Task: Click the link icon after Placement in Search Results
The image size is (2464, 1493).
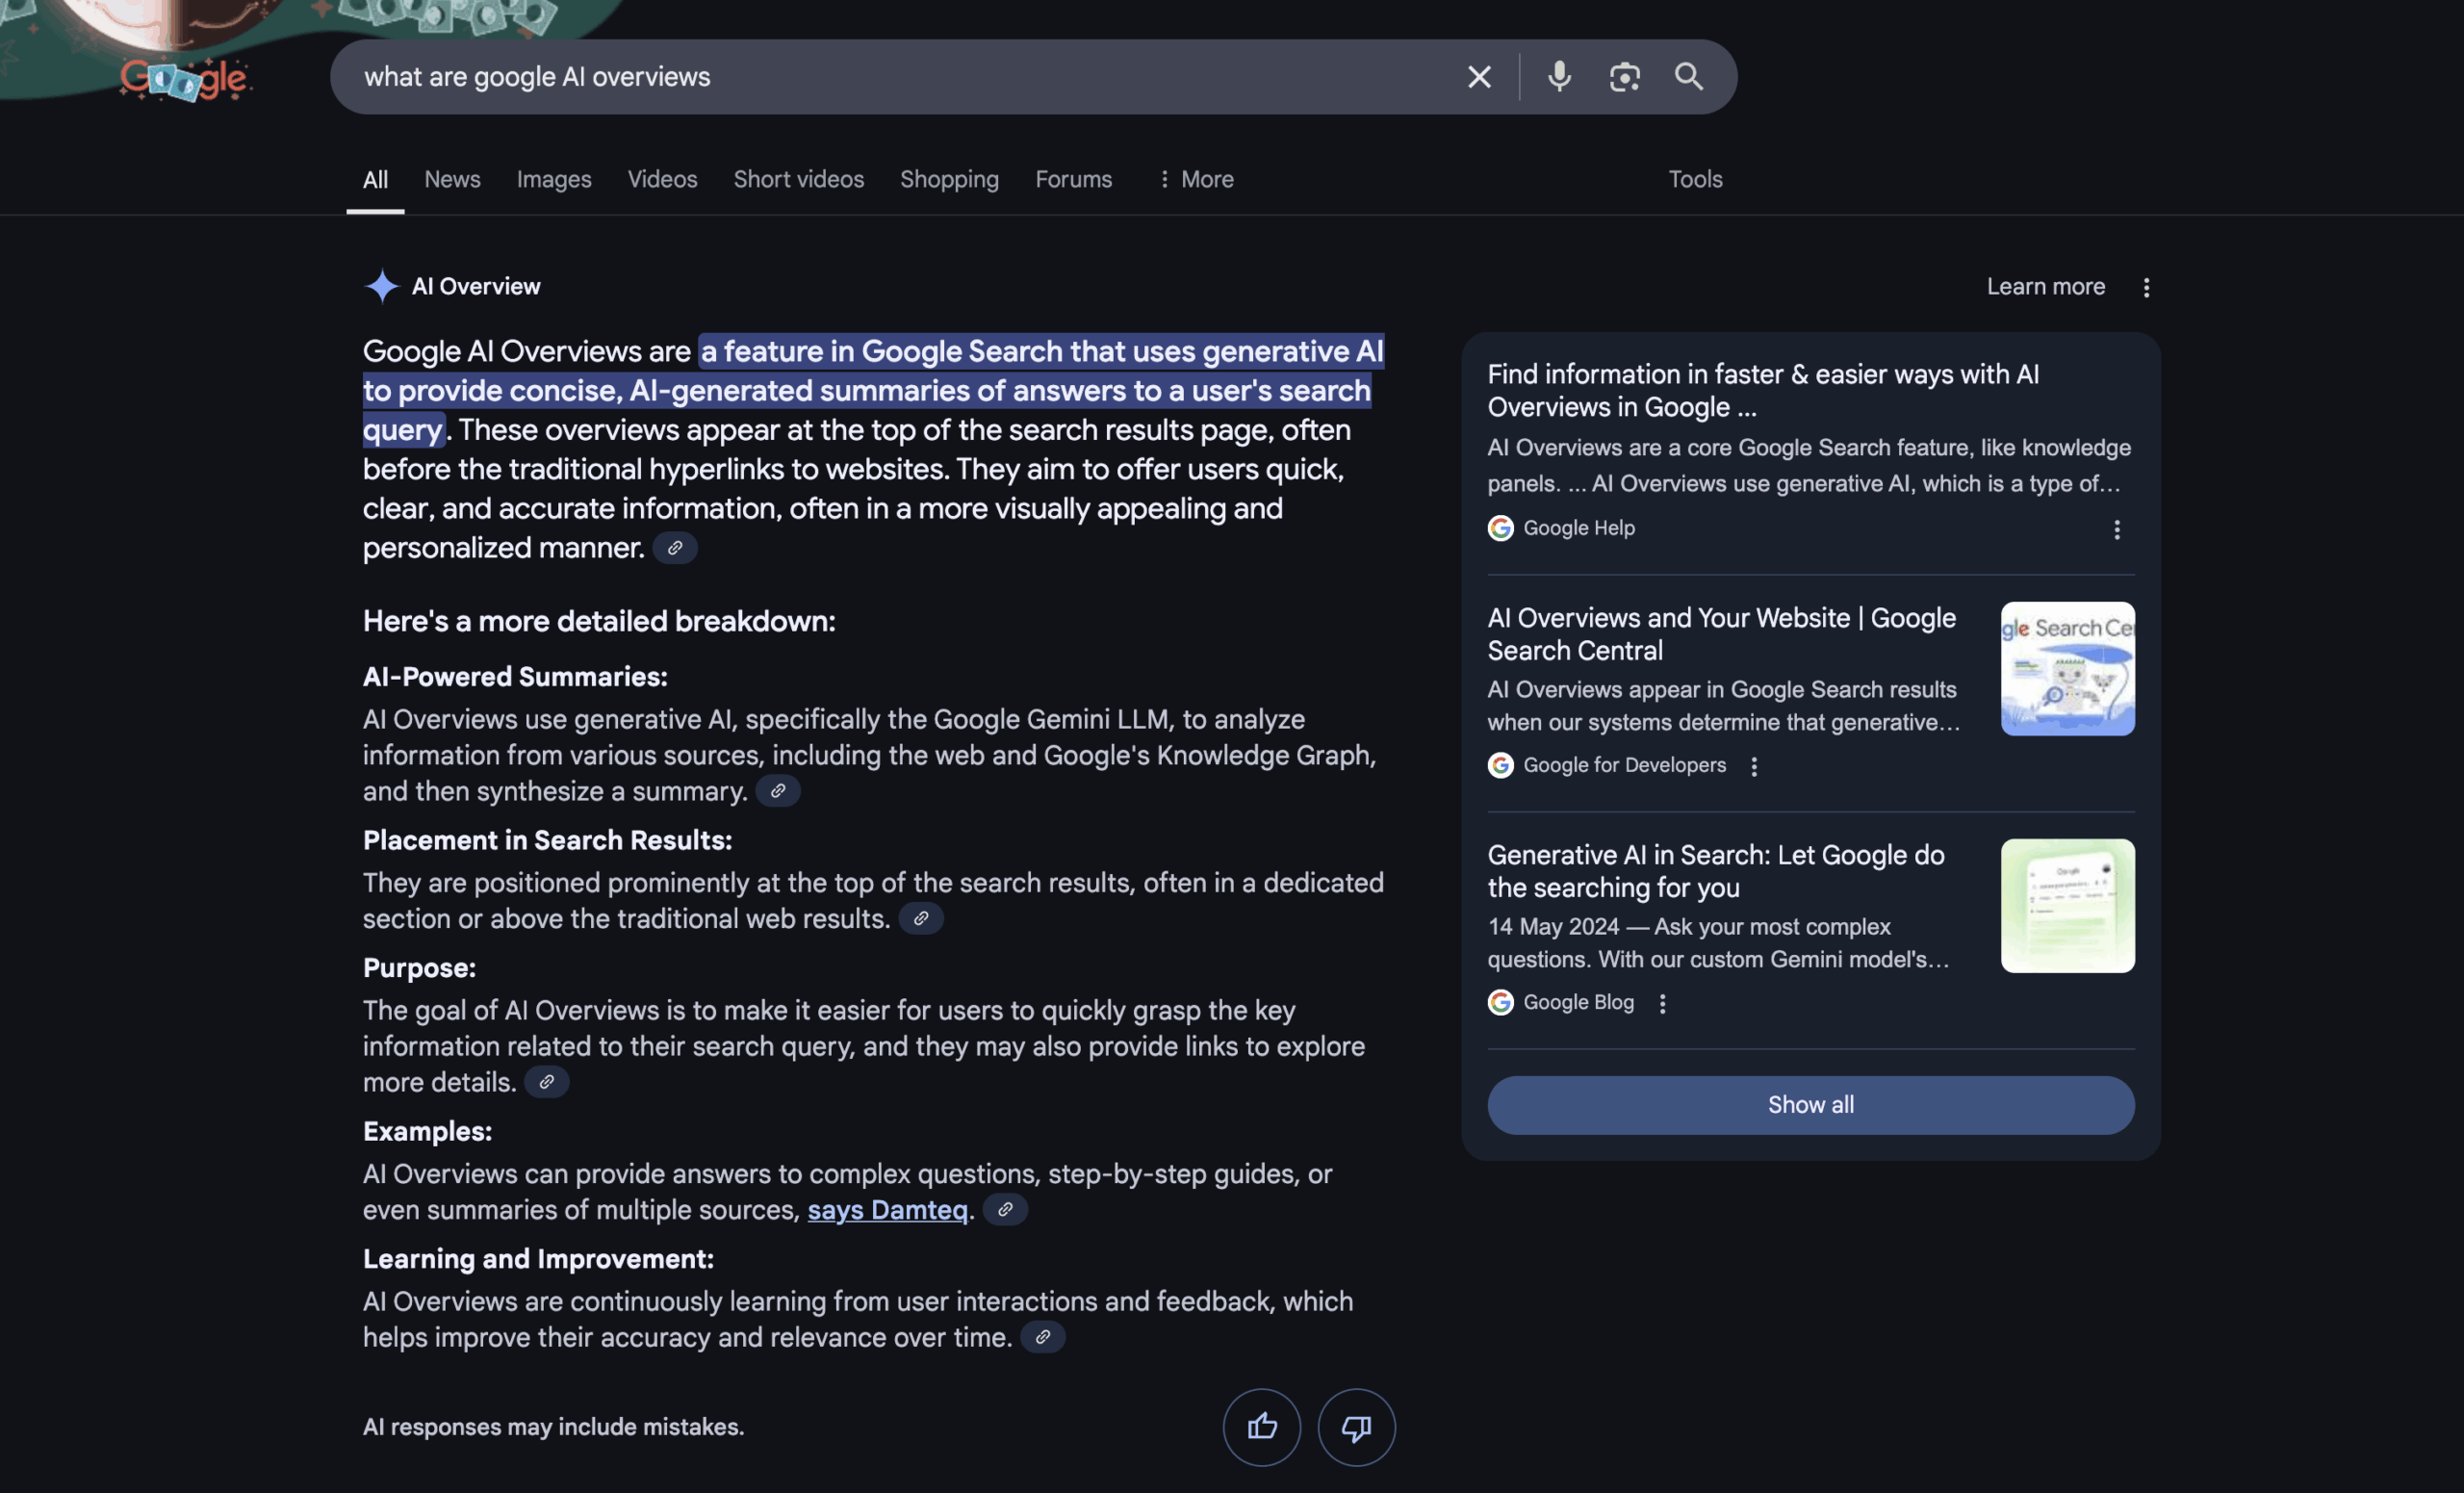Action: (x=921, y=918)
